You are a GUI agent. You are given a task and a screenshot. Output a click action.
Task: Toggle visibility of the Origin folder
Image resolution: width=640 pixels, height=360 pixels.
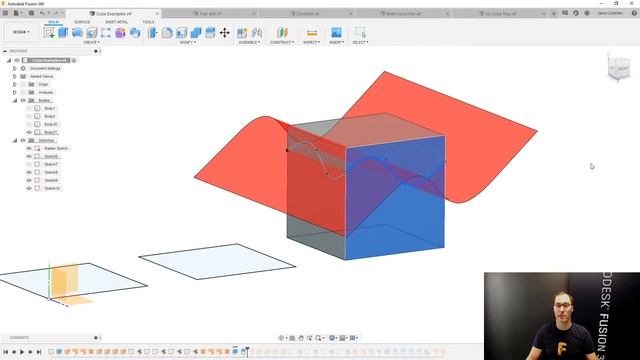point(23,84)
